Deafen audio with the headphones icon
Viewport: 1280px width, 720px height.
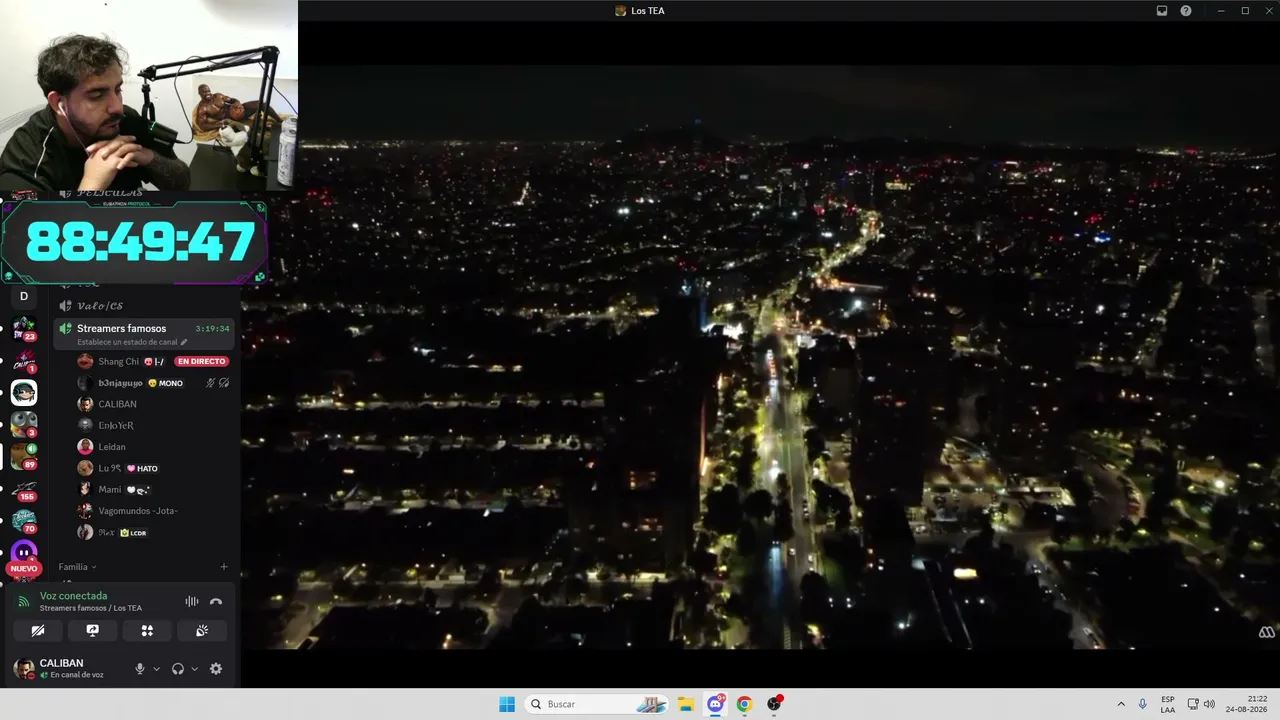point(178,668)
